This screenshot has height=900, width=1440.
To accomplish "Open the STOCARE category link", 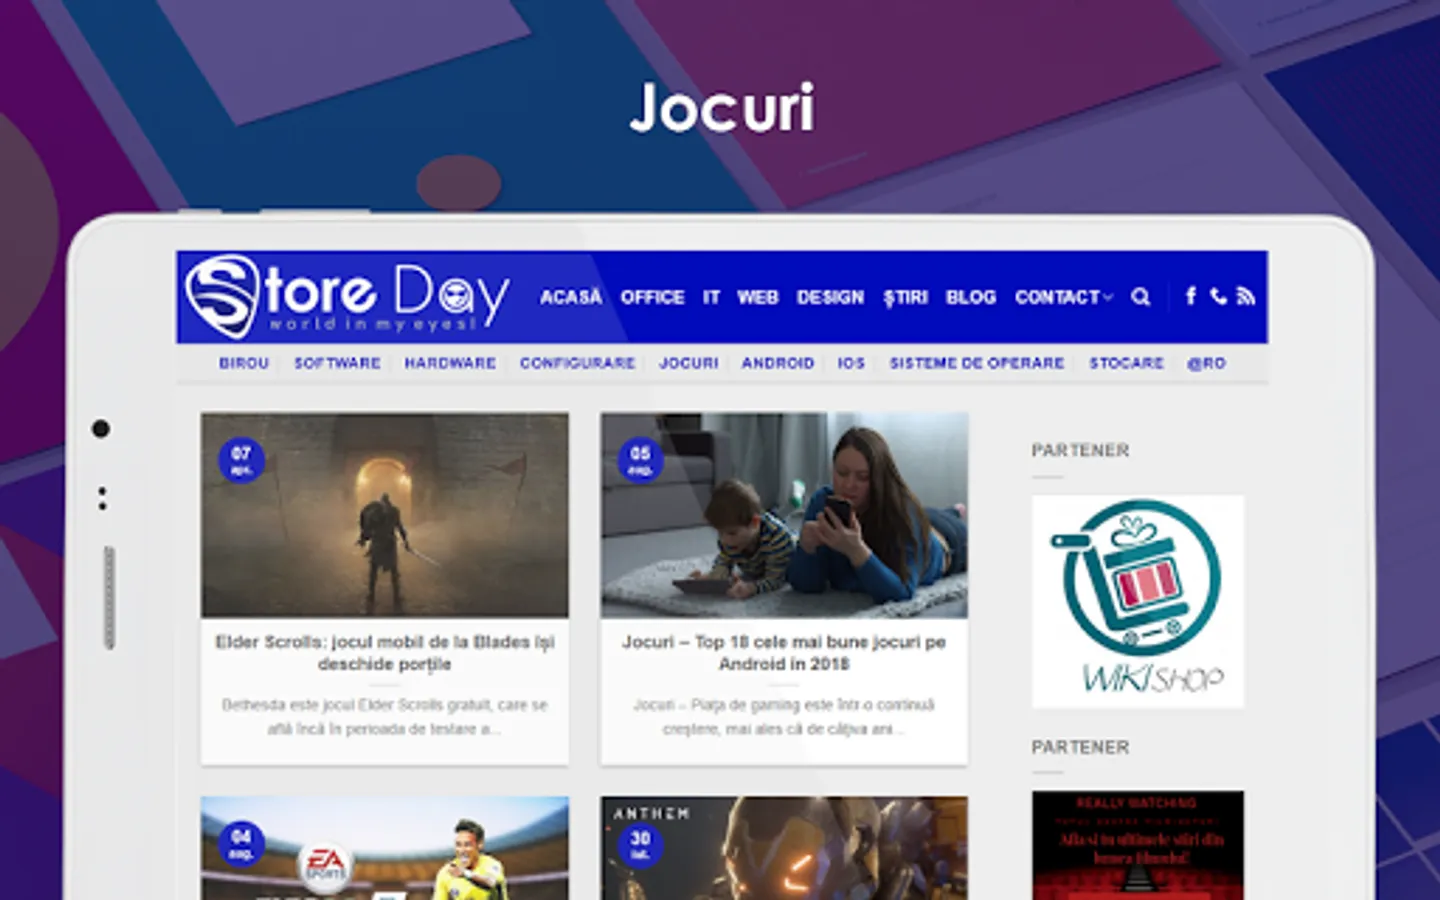I will [x=1126, y=363].
